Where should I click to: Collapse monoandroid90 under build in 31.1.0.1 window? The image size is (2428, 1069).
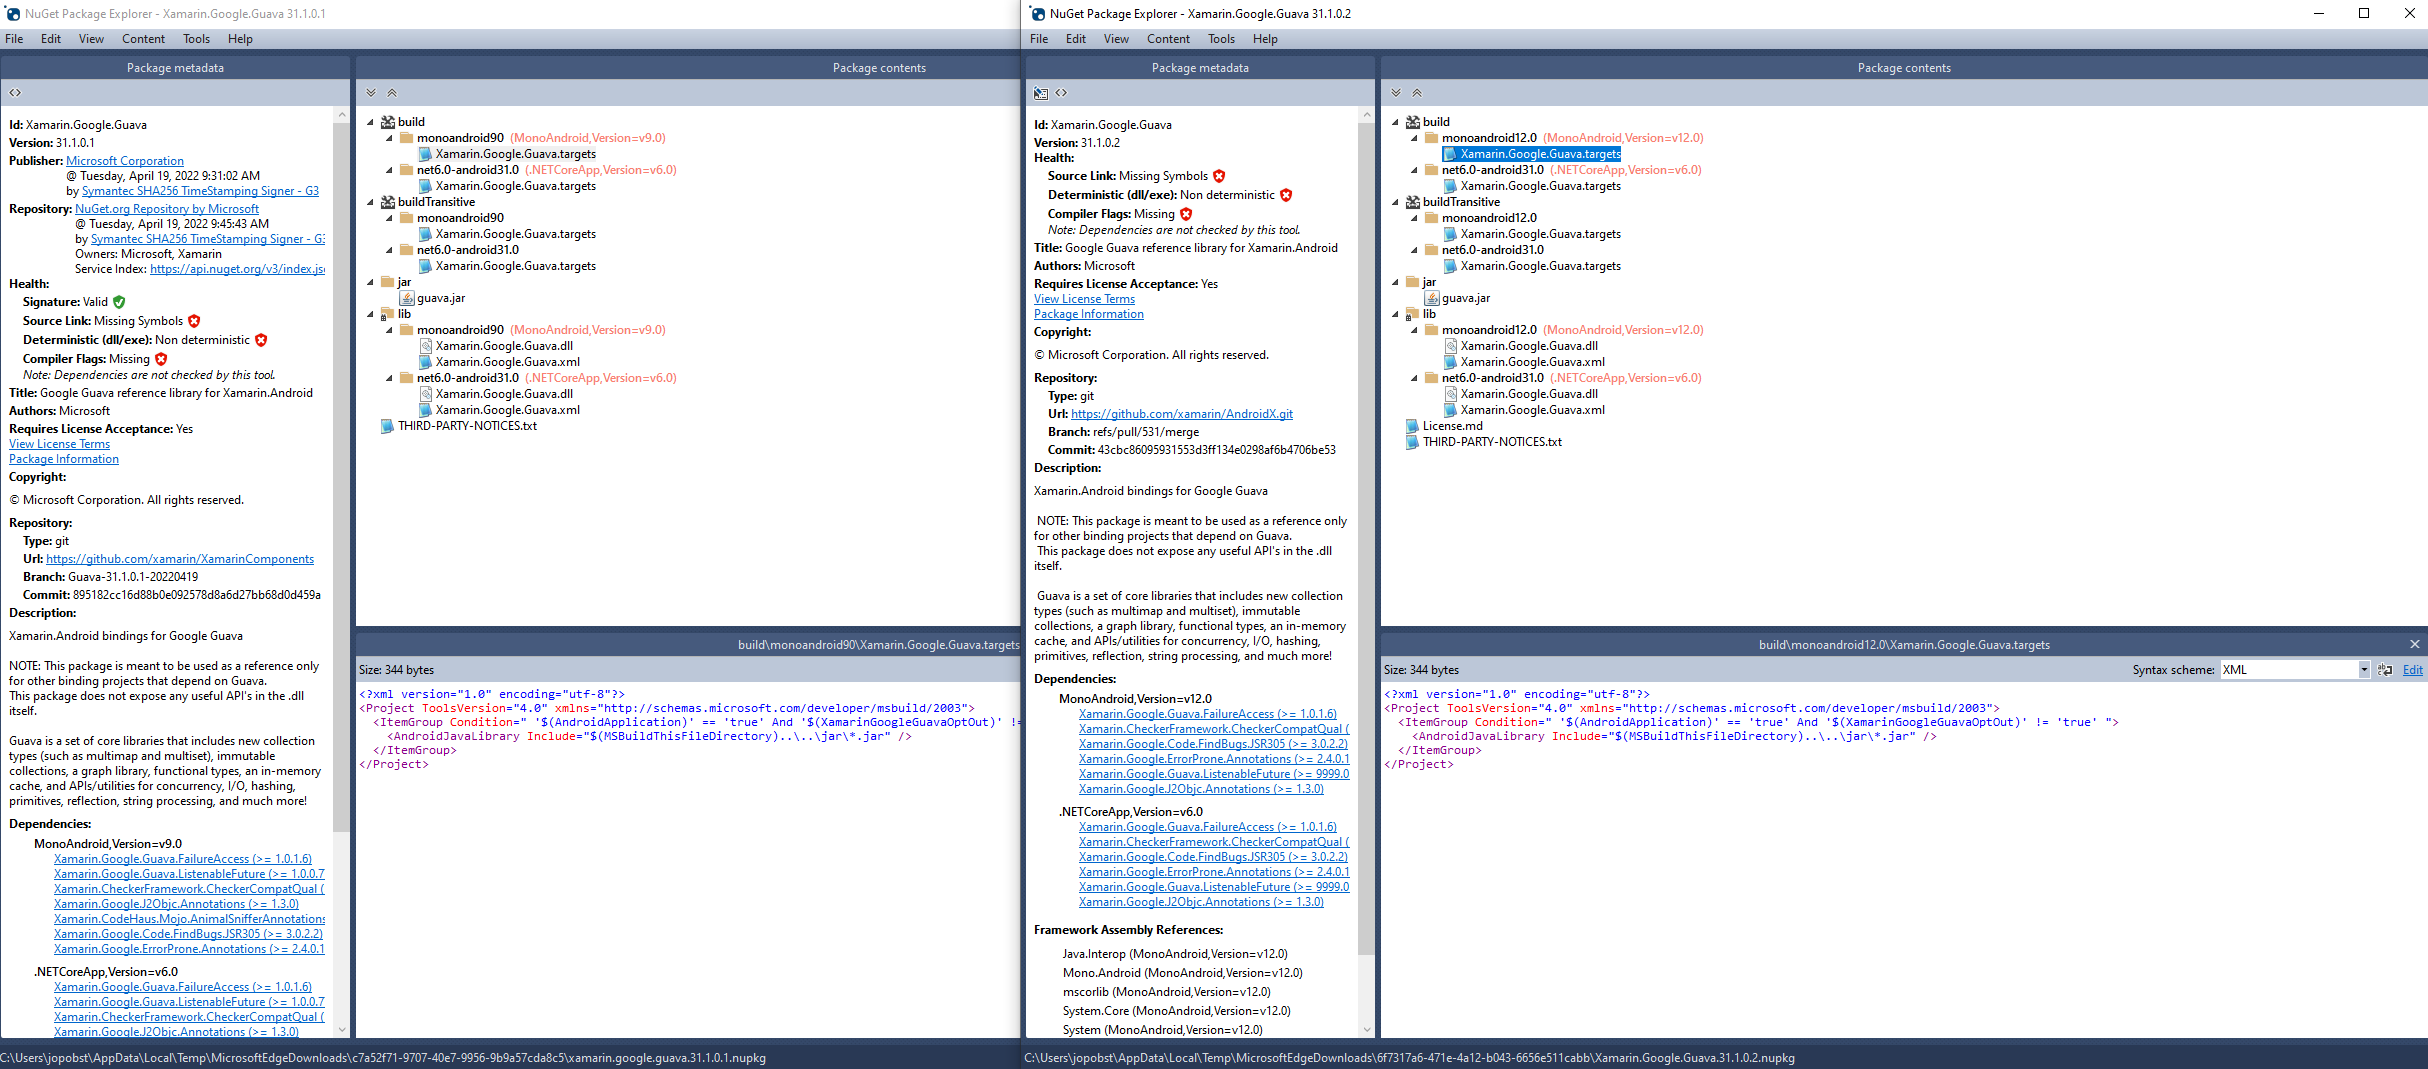pos(389,138)
